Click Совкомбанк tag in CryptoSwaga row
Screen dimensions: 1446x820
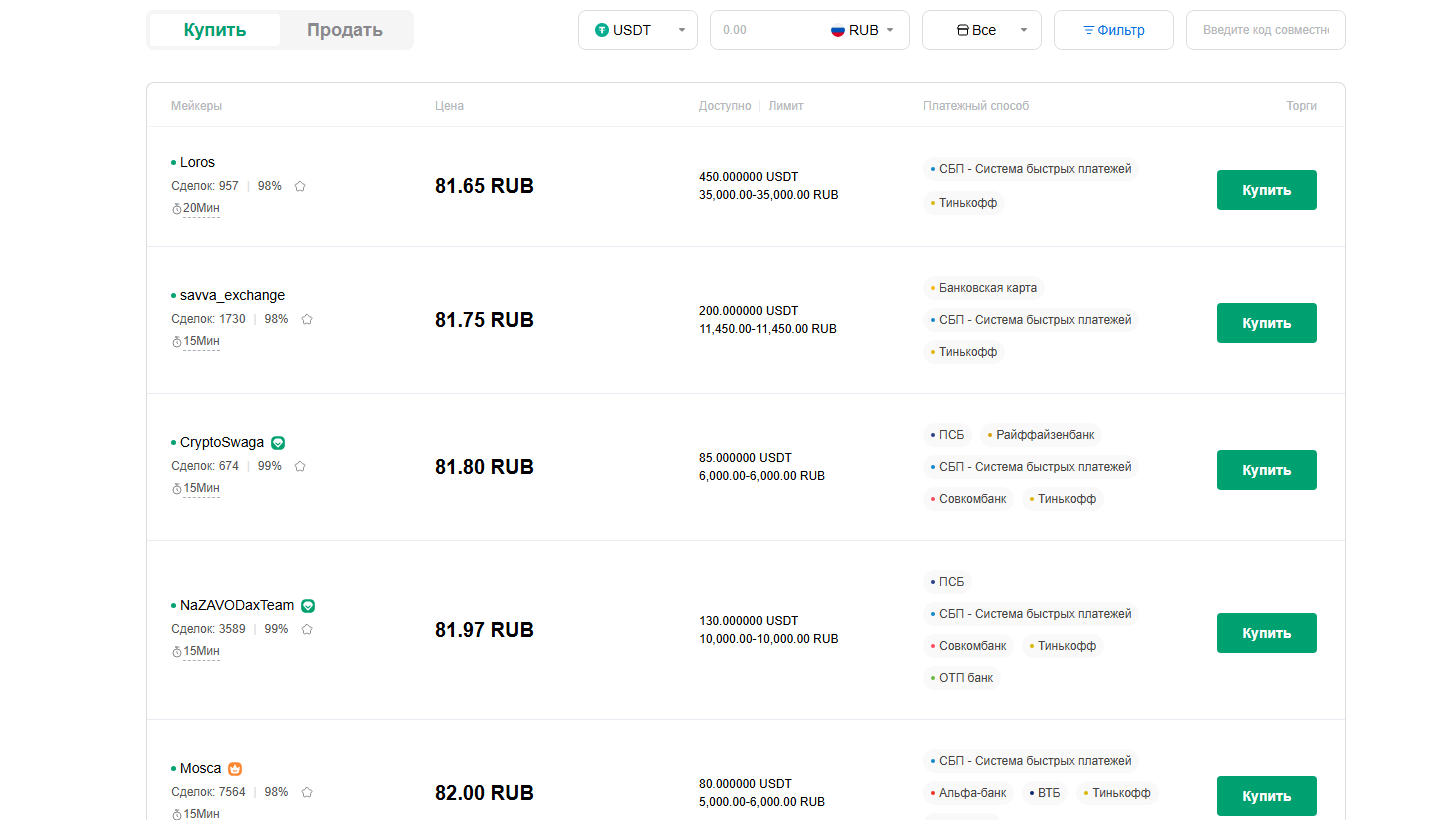click(968, 499)
